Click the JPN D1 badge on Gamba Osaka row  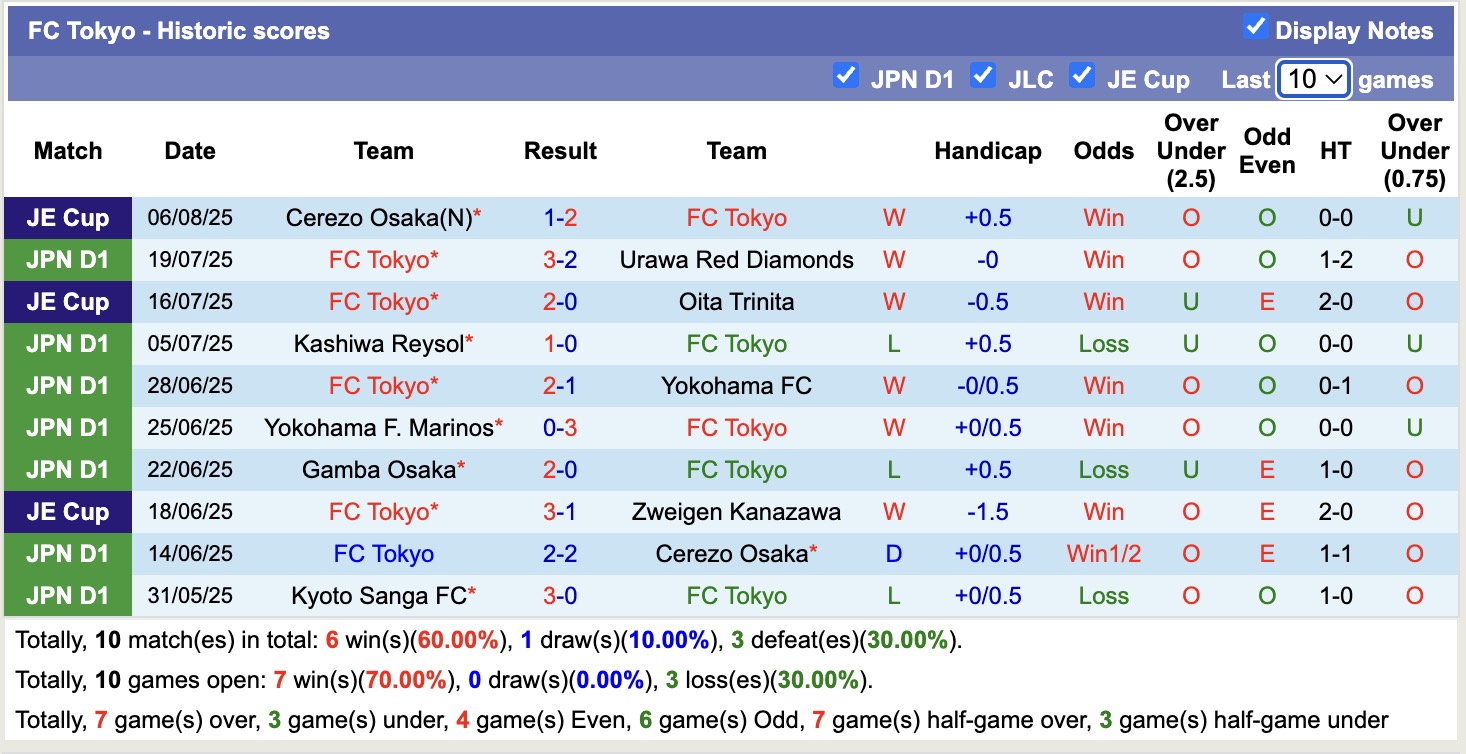click(67, 469)
